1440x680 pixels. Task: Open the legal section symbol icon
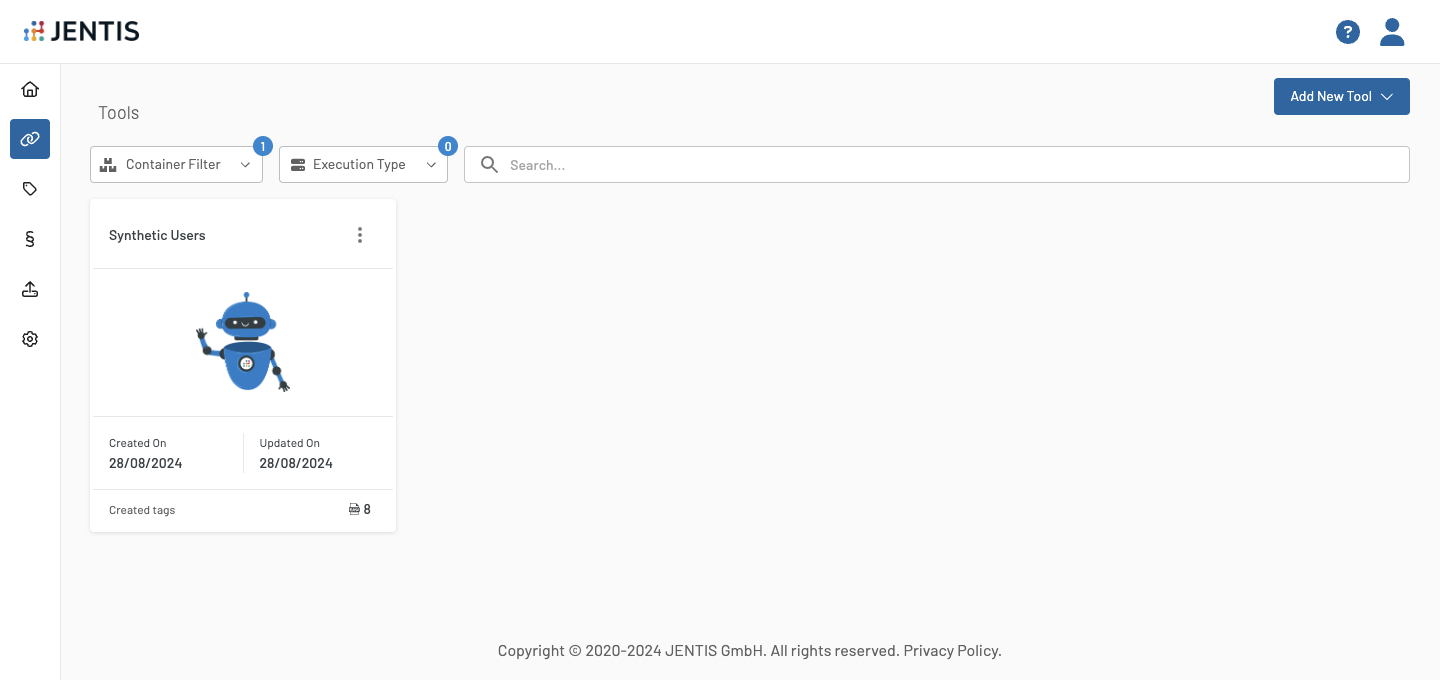point(30,239)
